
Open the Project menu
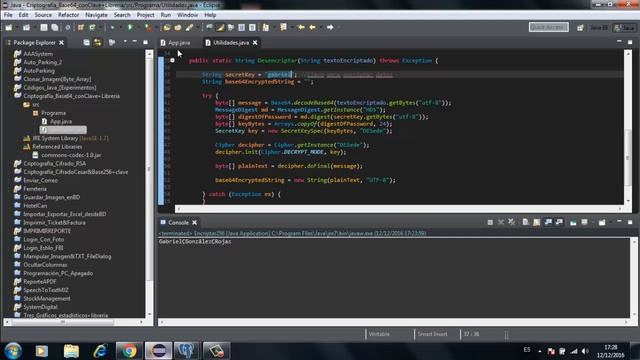[145, 15]
